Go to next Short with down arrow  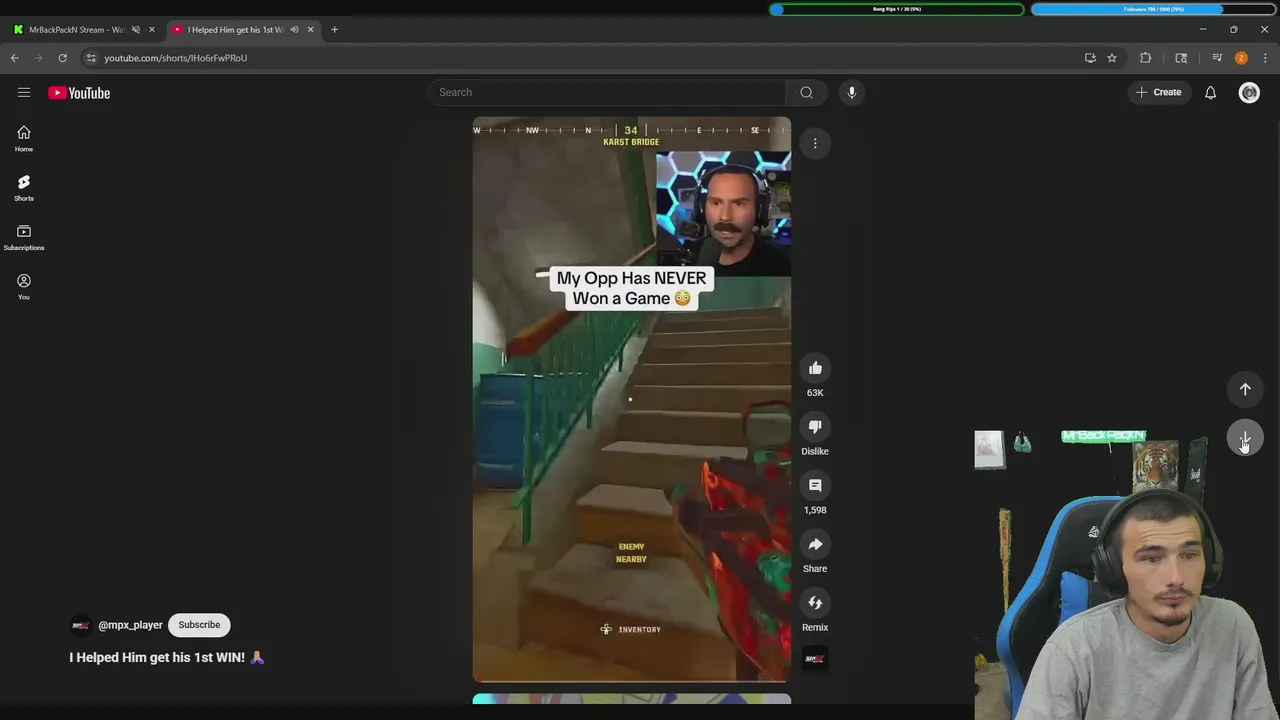pos(1245,438)
